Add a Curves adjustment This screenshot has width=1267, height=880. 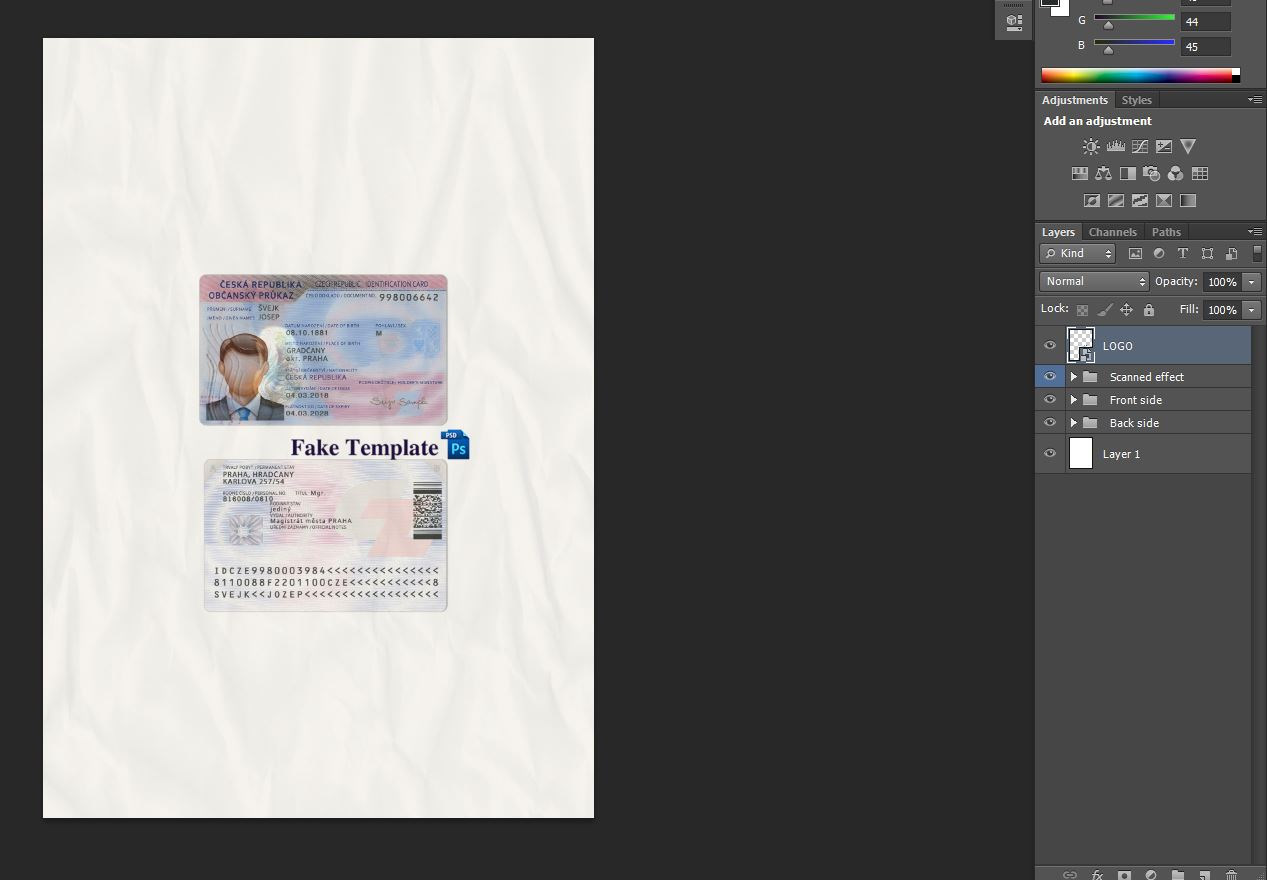click(x=1139, y=147)
